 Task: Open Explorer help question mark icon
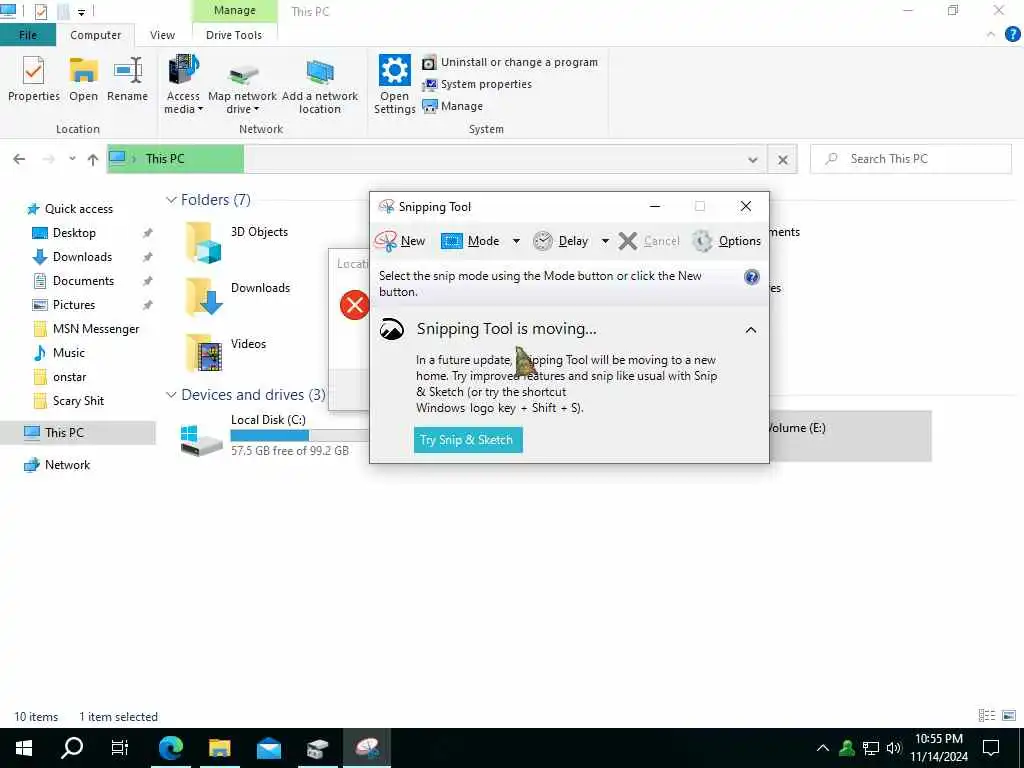click(x=1012, y=34)
